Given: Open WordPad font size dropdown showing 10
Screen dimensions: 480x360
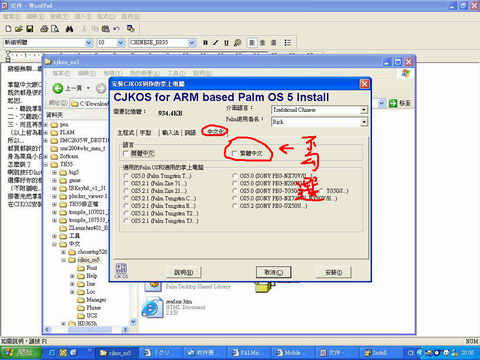Looking at the screenshot, I should (121, 43).
